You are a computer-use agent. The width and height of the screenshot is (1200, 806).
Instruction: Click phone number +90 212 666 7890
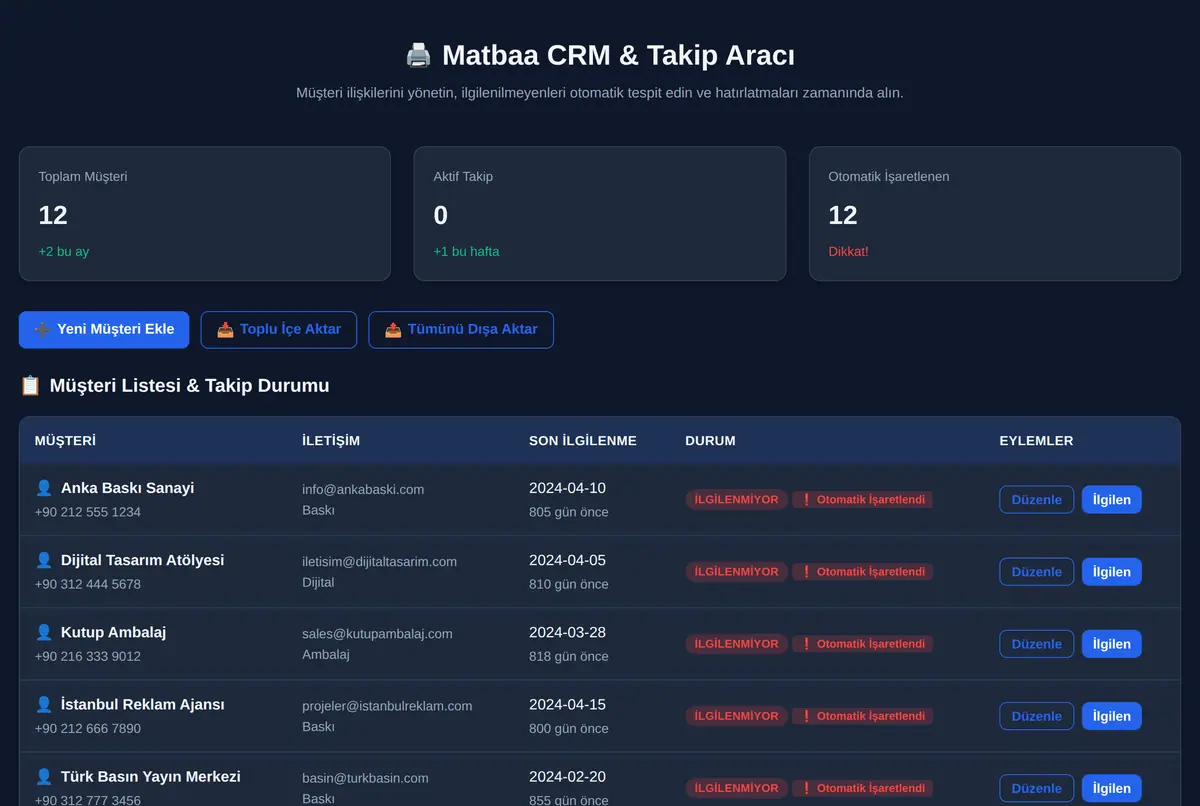(x=88, y=728)
